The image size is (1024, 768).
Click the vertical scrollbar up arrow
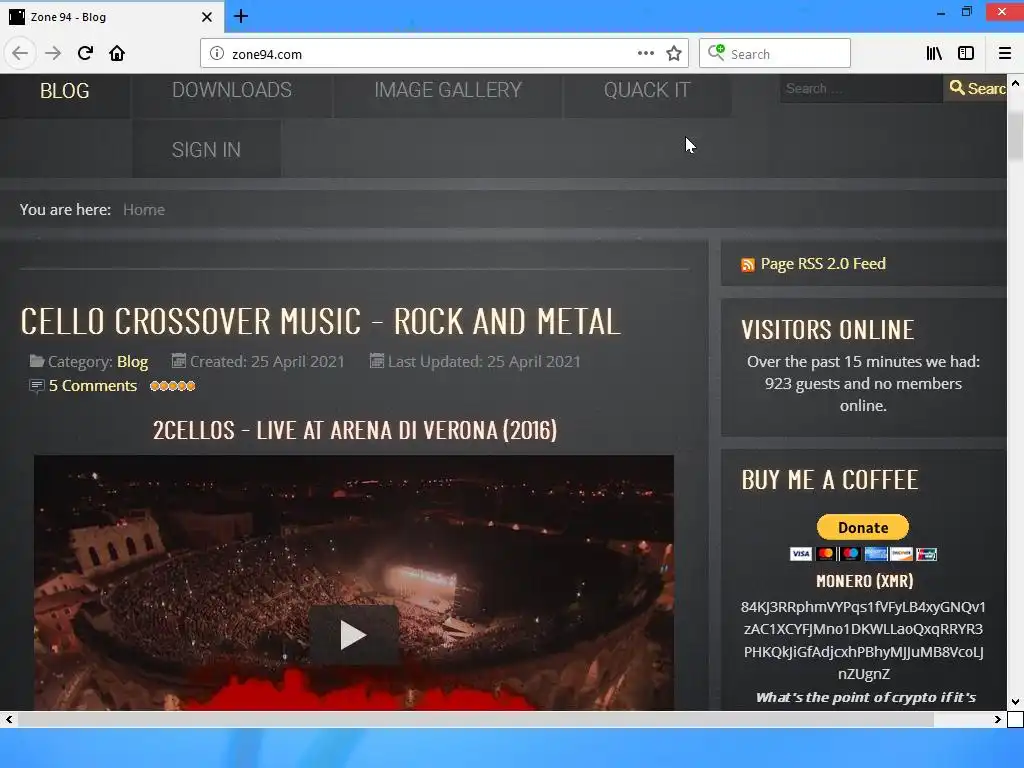[1015, 83]
